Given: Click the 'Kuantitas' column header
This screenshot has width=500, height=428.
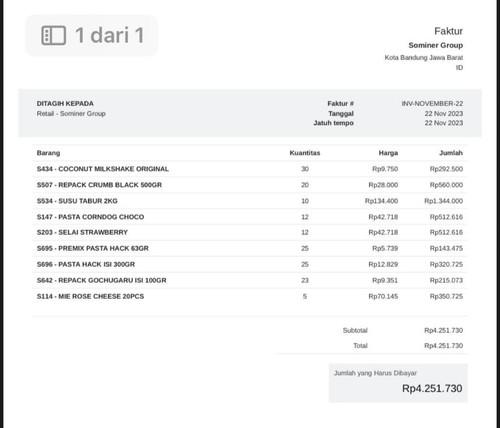Looking at the screenshot, I should click(x=305, y=153).
